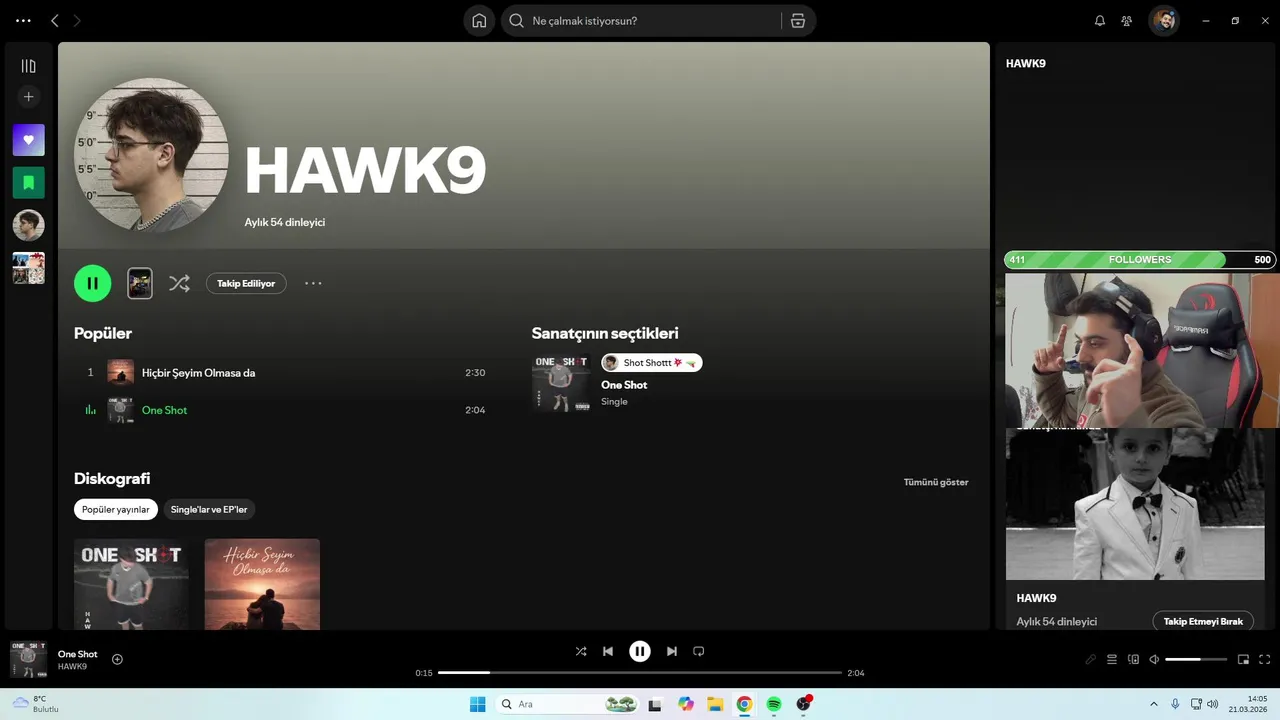Skip to the previous track
The image size is (1280, 720).
[x=608, y=651]
